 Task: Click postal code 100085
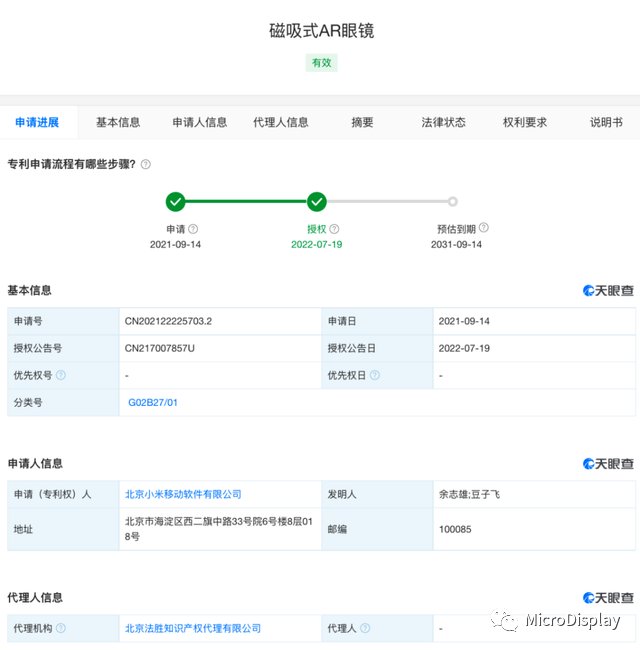coord(455,529)
